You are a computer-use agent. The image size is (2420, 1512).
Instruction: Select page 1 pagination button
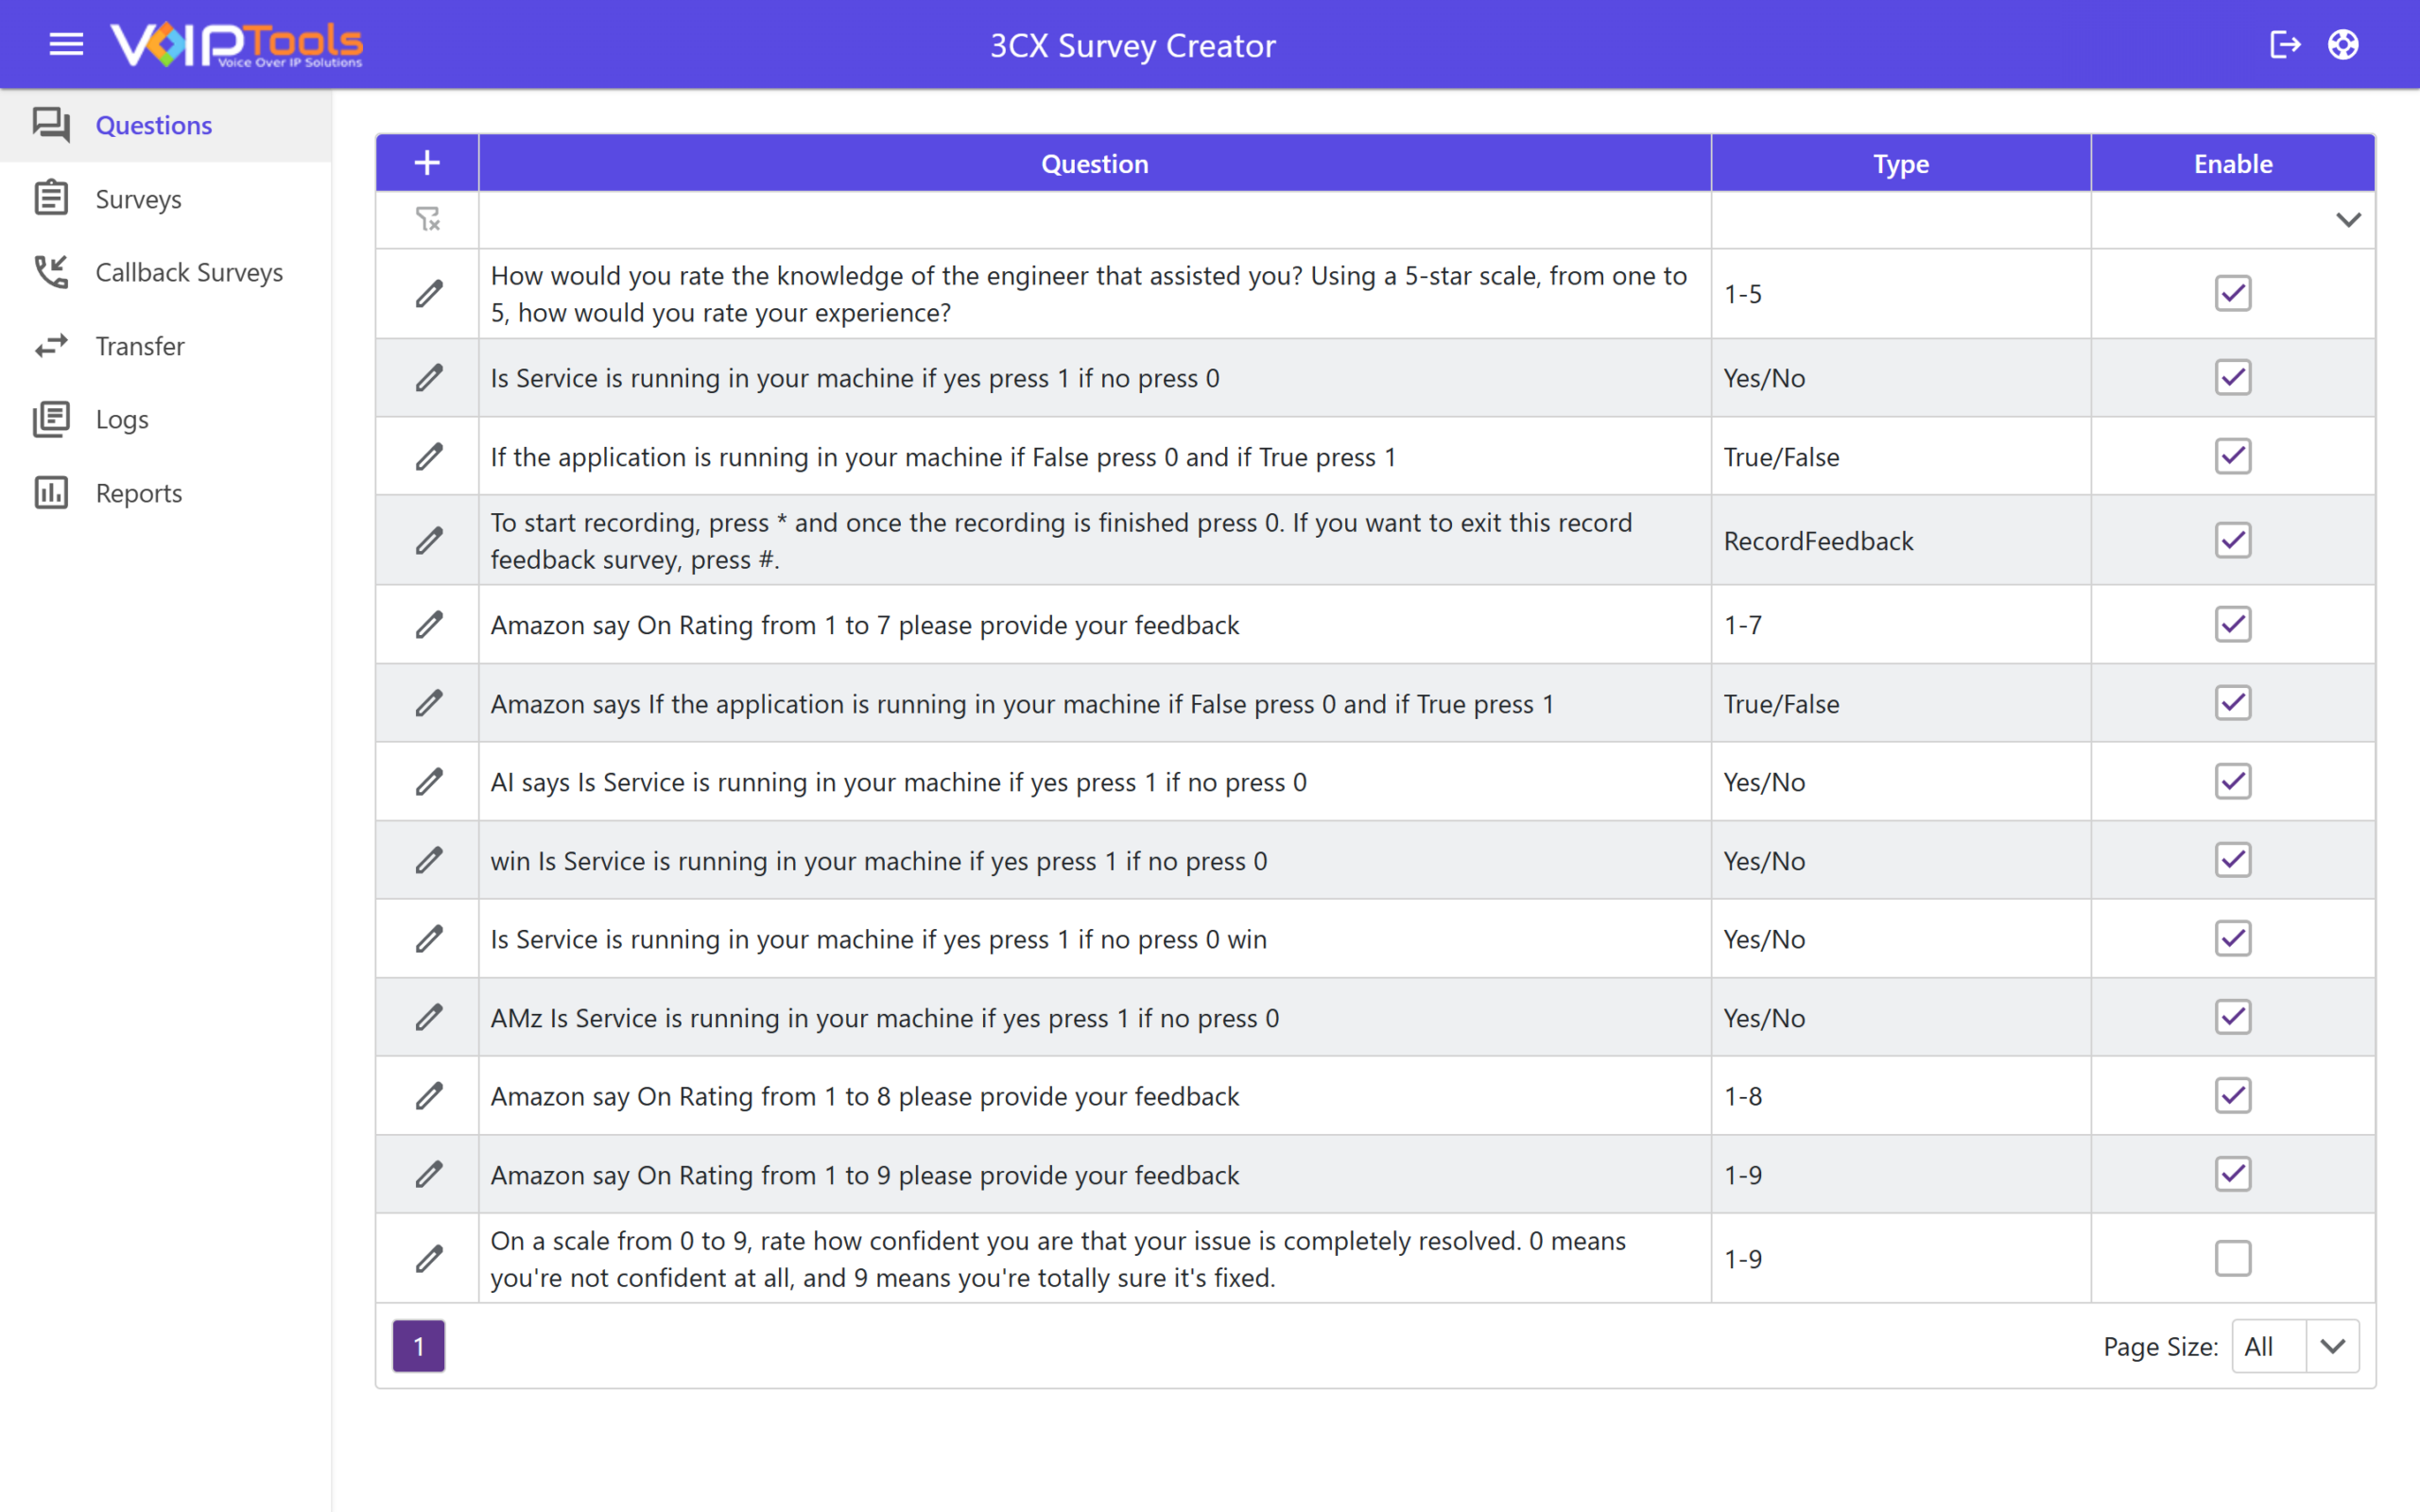(418, 1346)
